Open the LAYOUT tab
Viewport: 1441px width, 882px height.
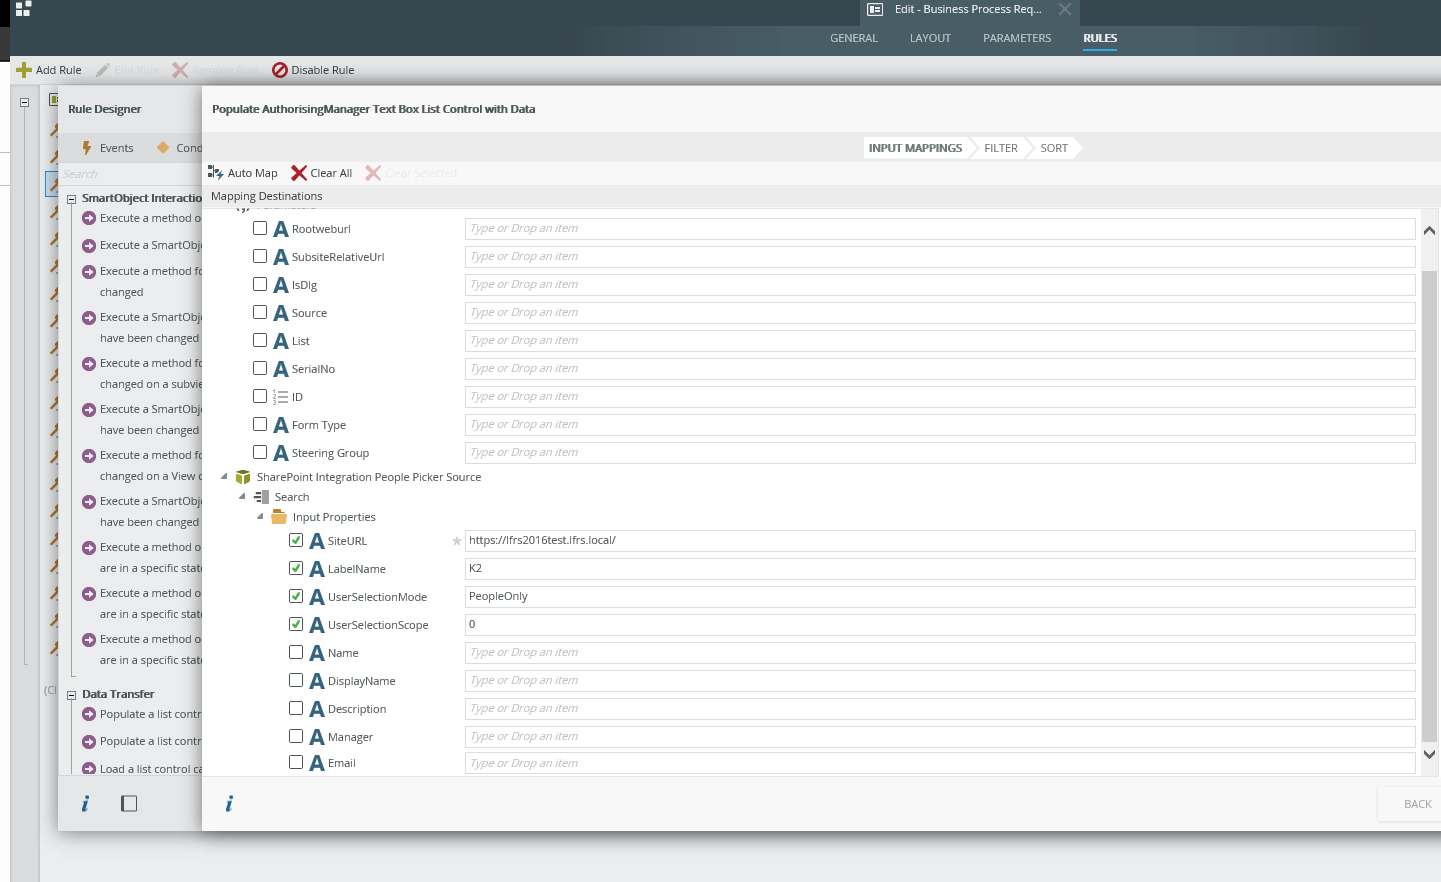(x=930, y=38)
